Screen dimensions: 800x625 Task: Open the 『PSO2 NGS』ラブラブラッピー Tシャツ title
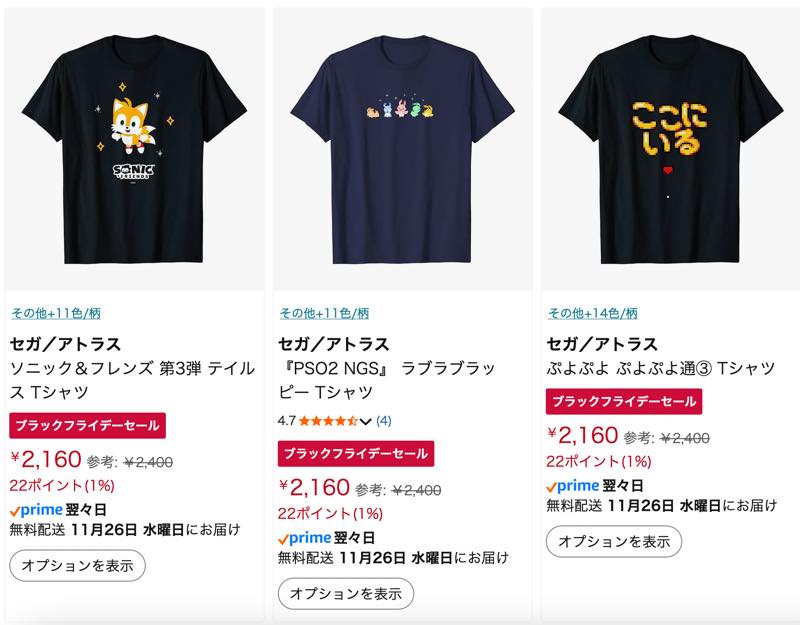pyautogui.click(x=387, y=380)
